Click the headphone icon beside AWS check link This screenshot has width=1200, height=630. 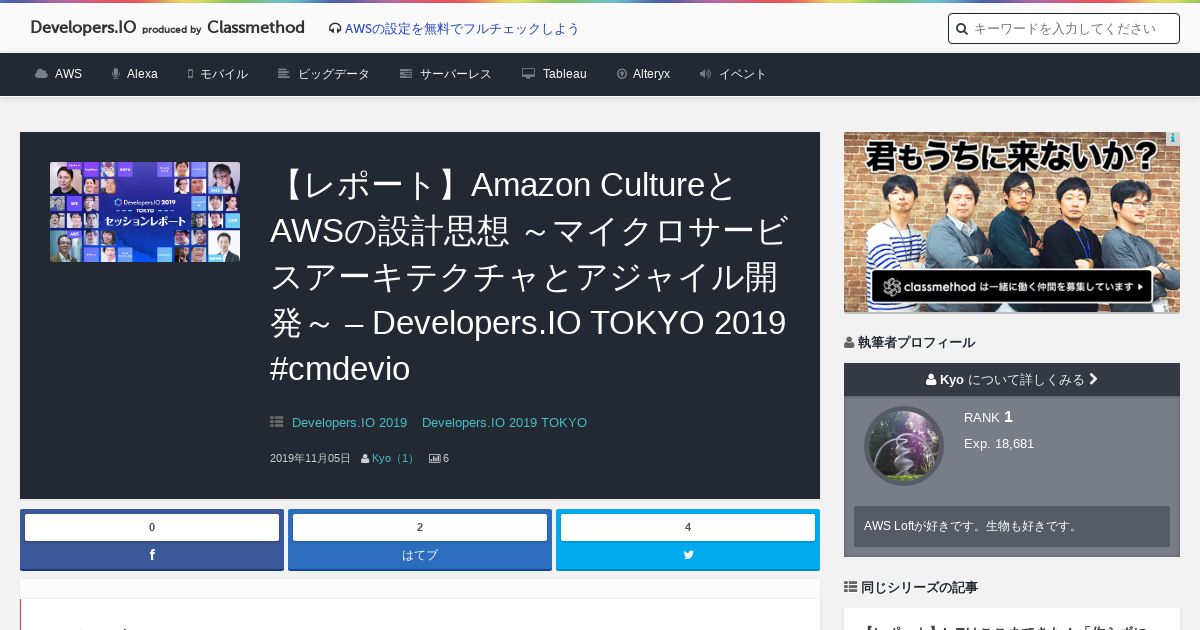coord(335,29)
